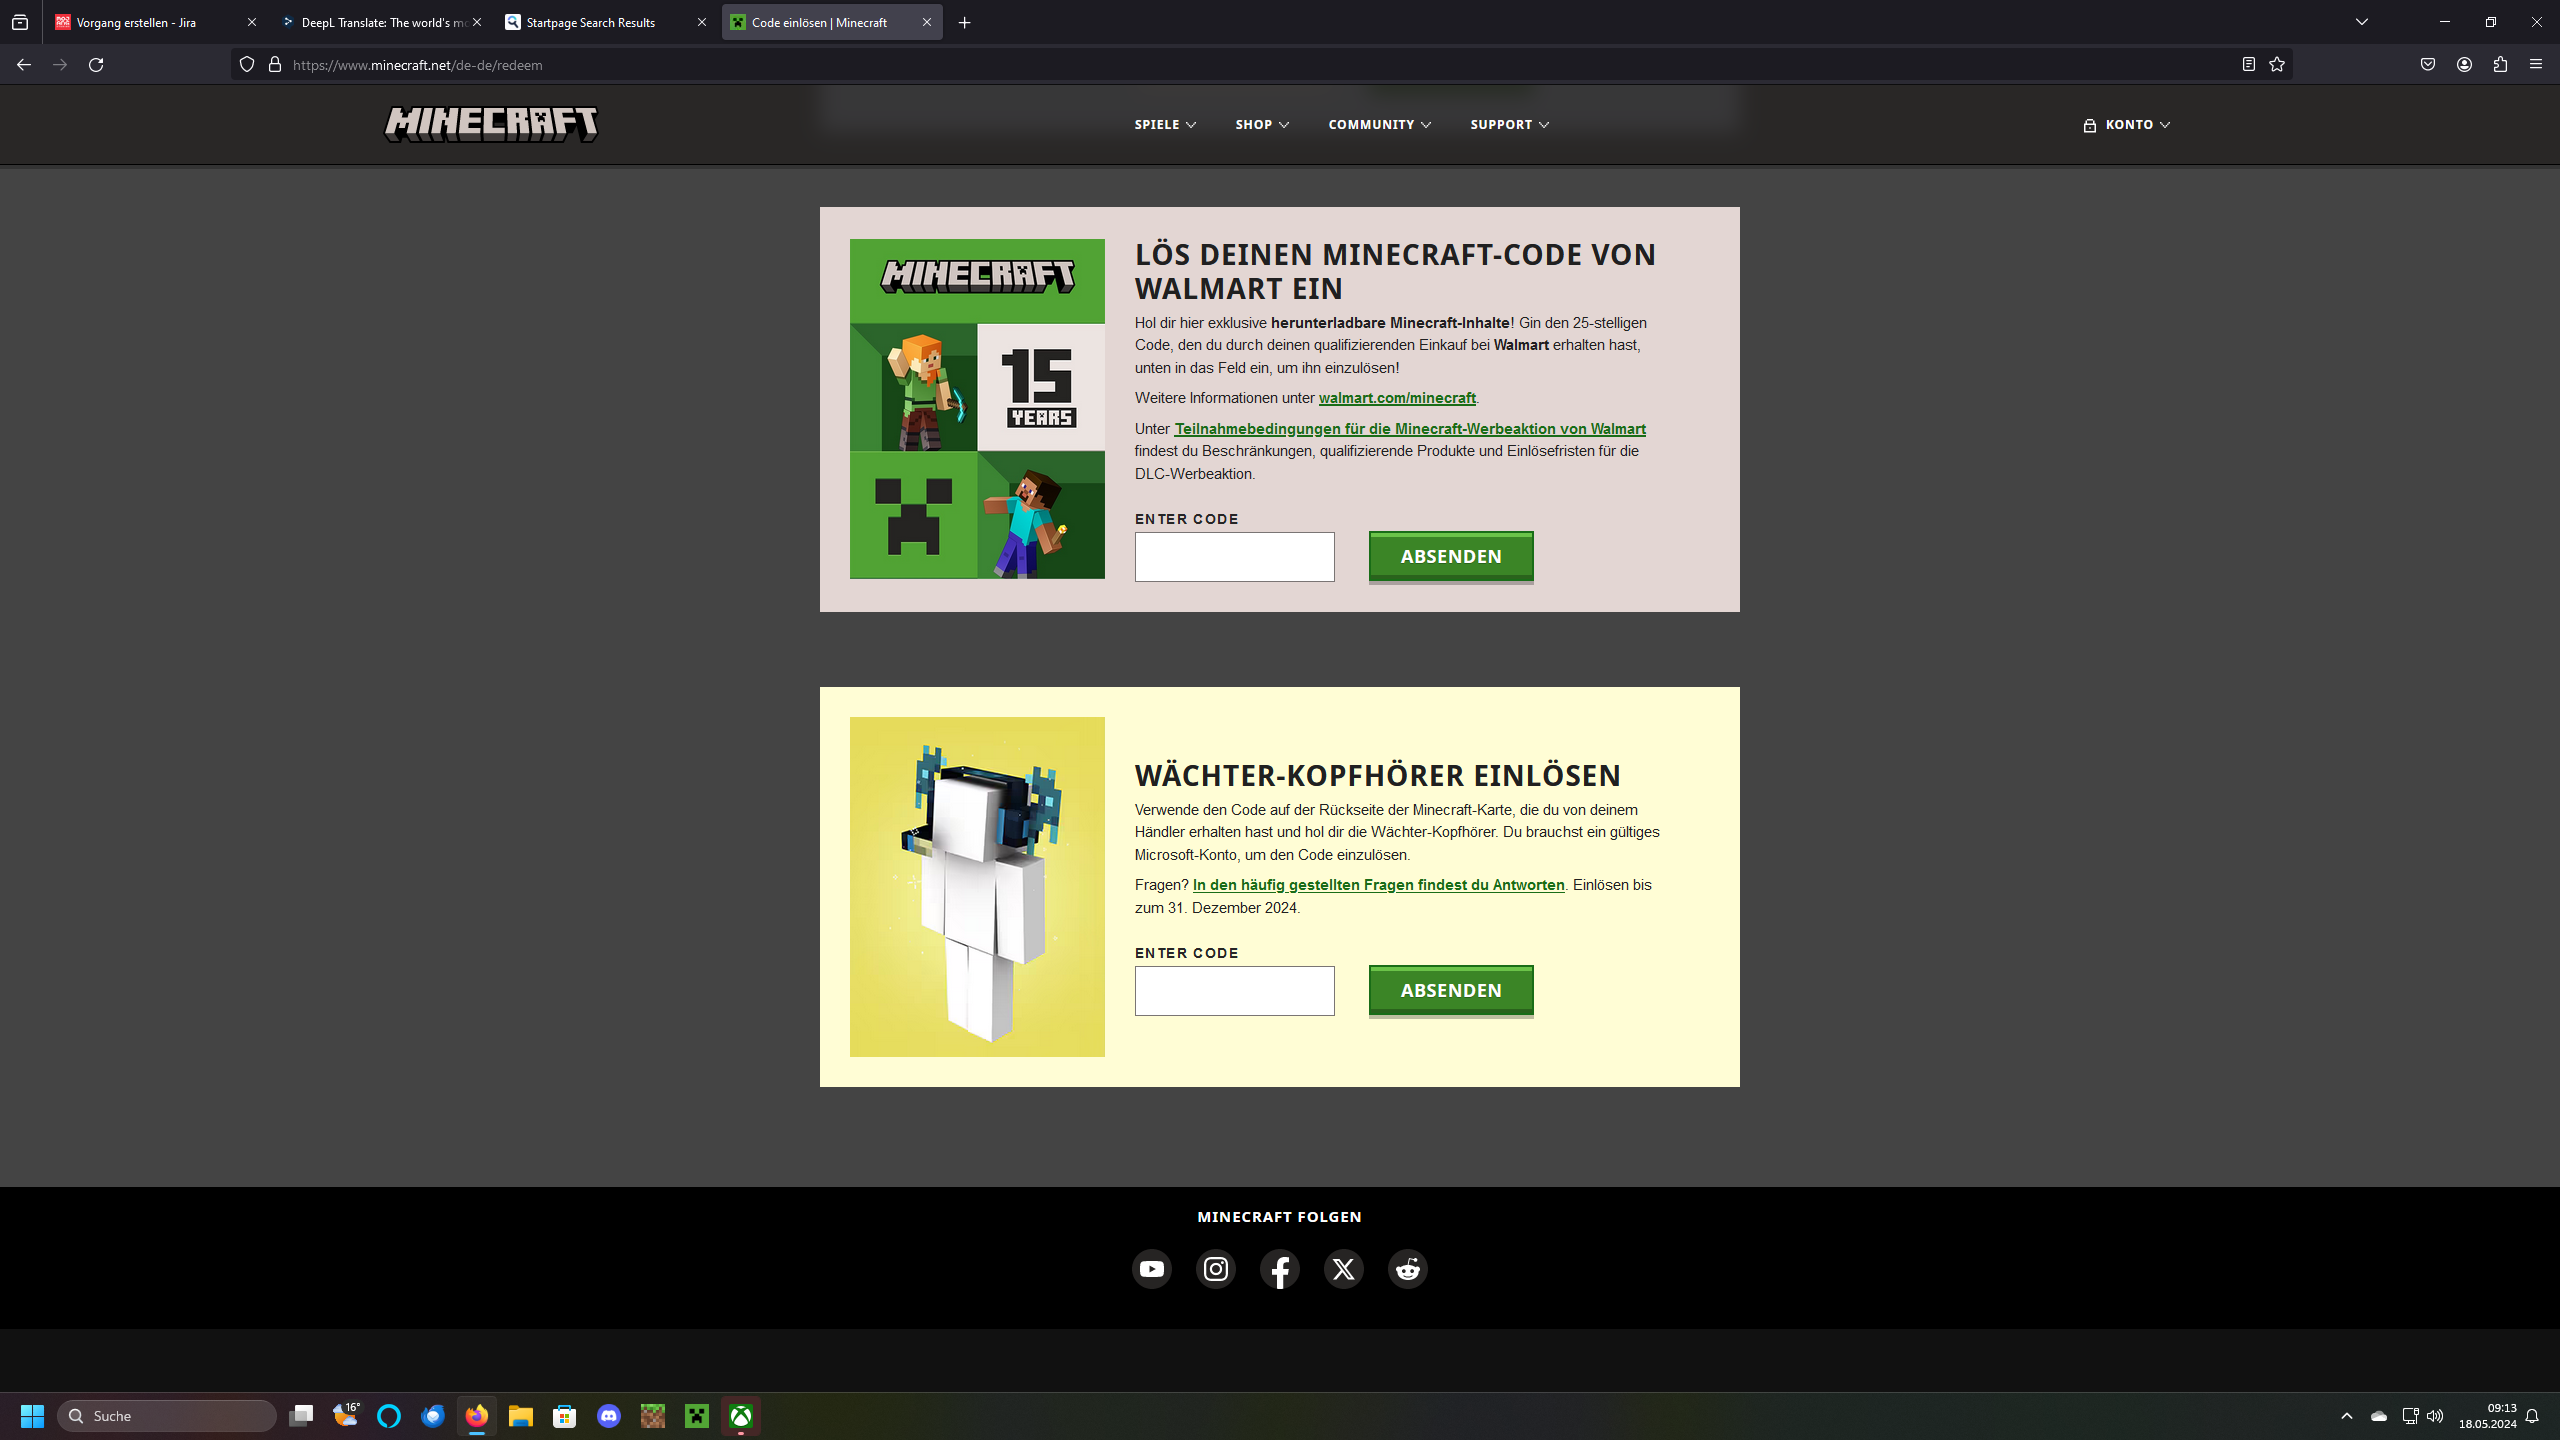Open the walmart.com/minecraft link

pos(1396,398)
